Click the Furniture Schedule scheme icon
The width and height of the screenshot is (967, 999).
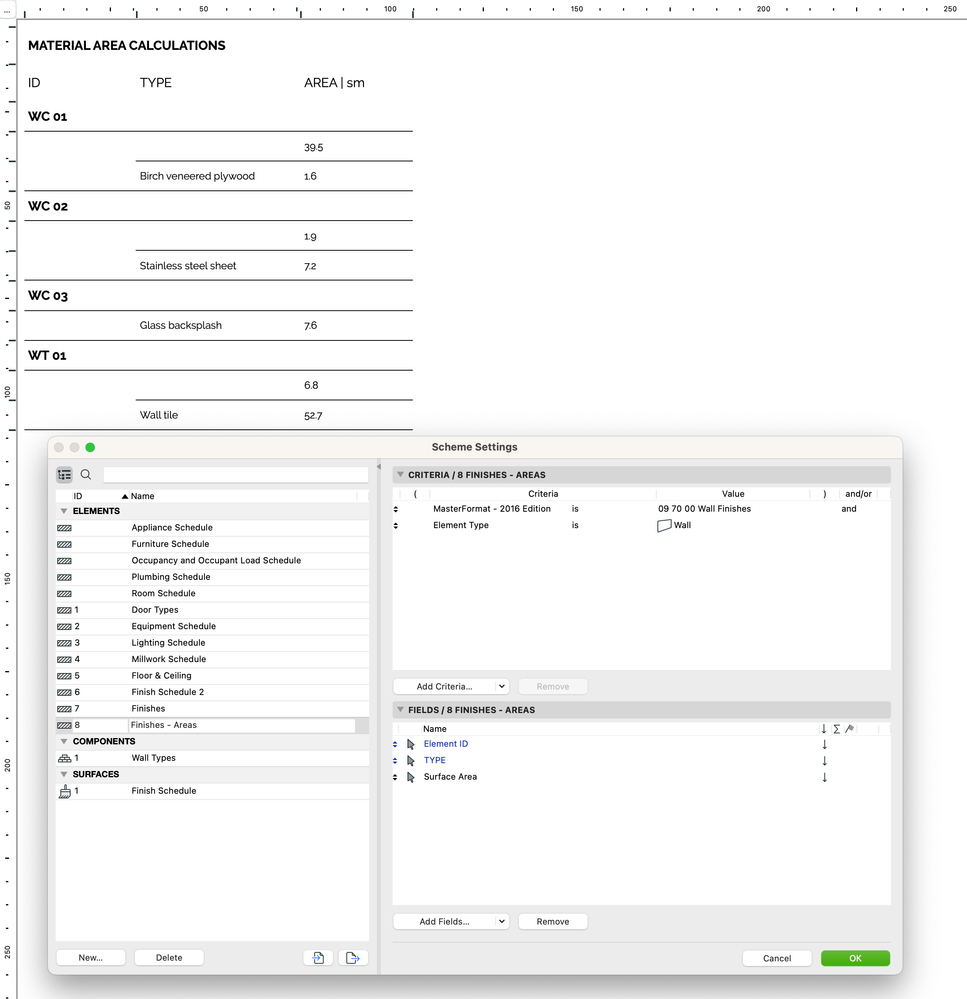click(x=64, y=545)
